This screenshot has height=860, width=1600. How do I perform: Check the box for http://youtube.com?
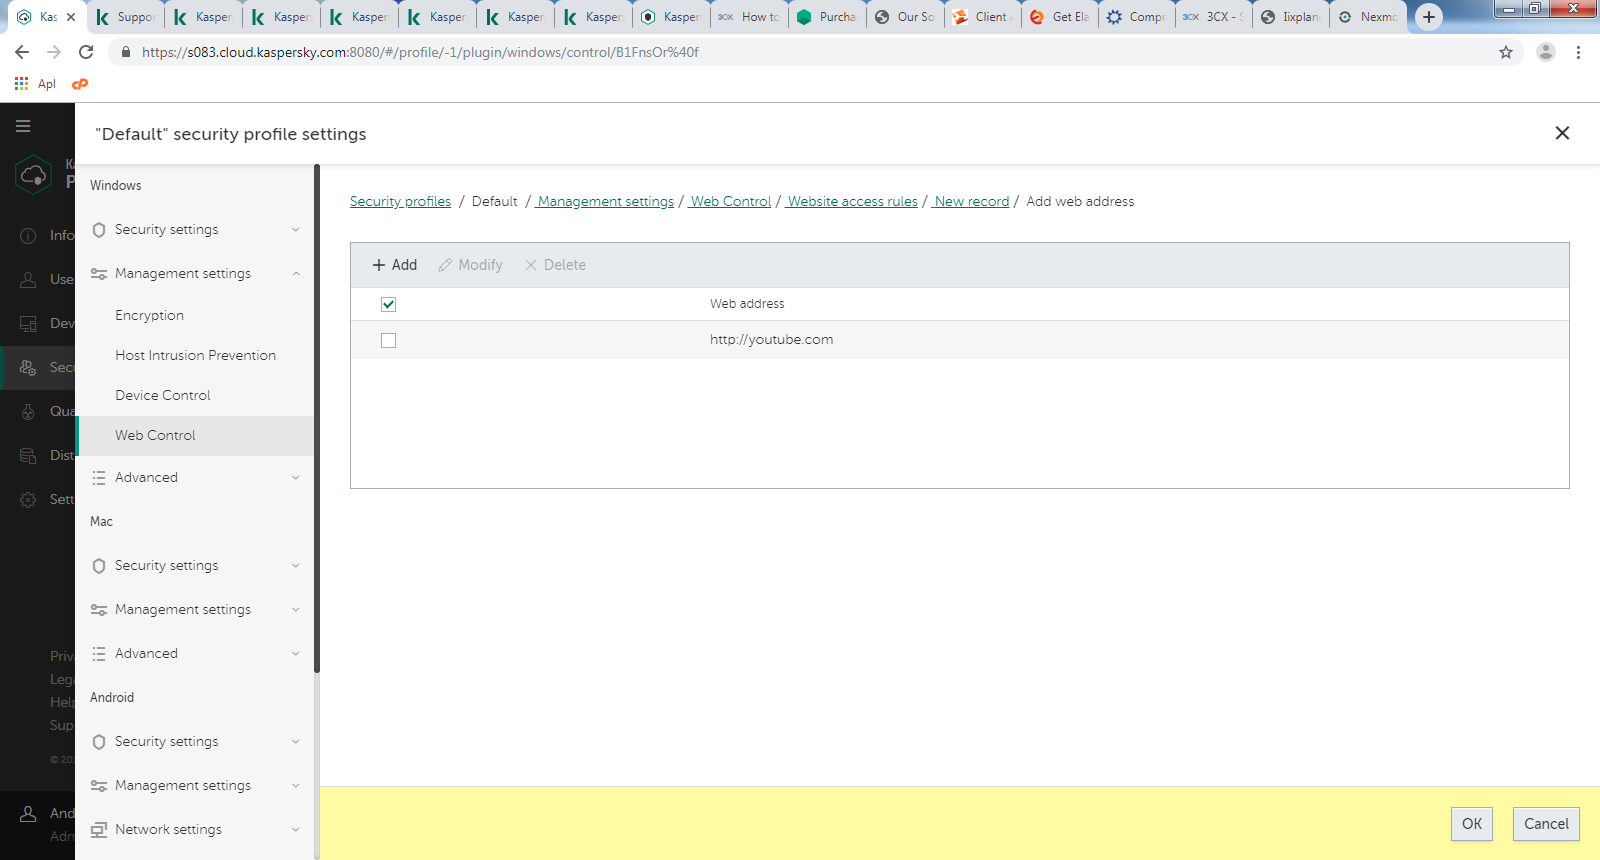pos(389,341)
